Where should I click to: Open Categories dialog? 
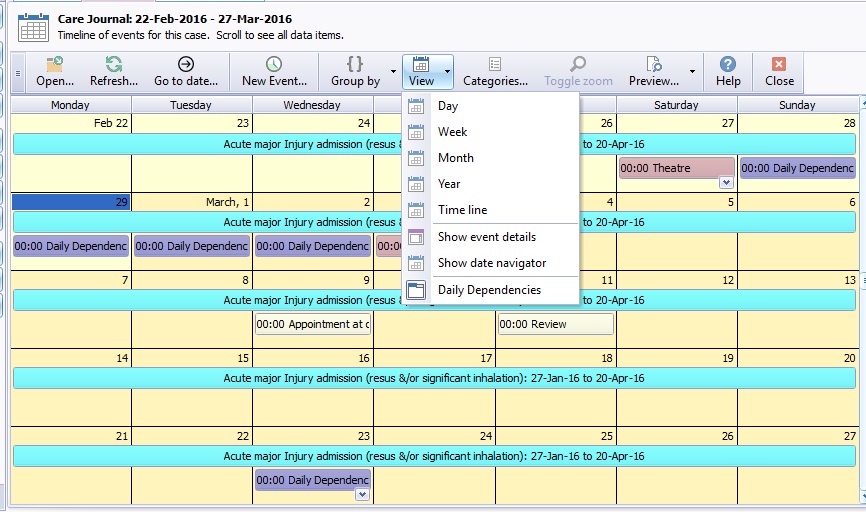495,72
